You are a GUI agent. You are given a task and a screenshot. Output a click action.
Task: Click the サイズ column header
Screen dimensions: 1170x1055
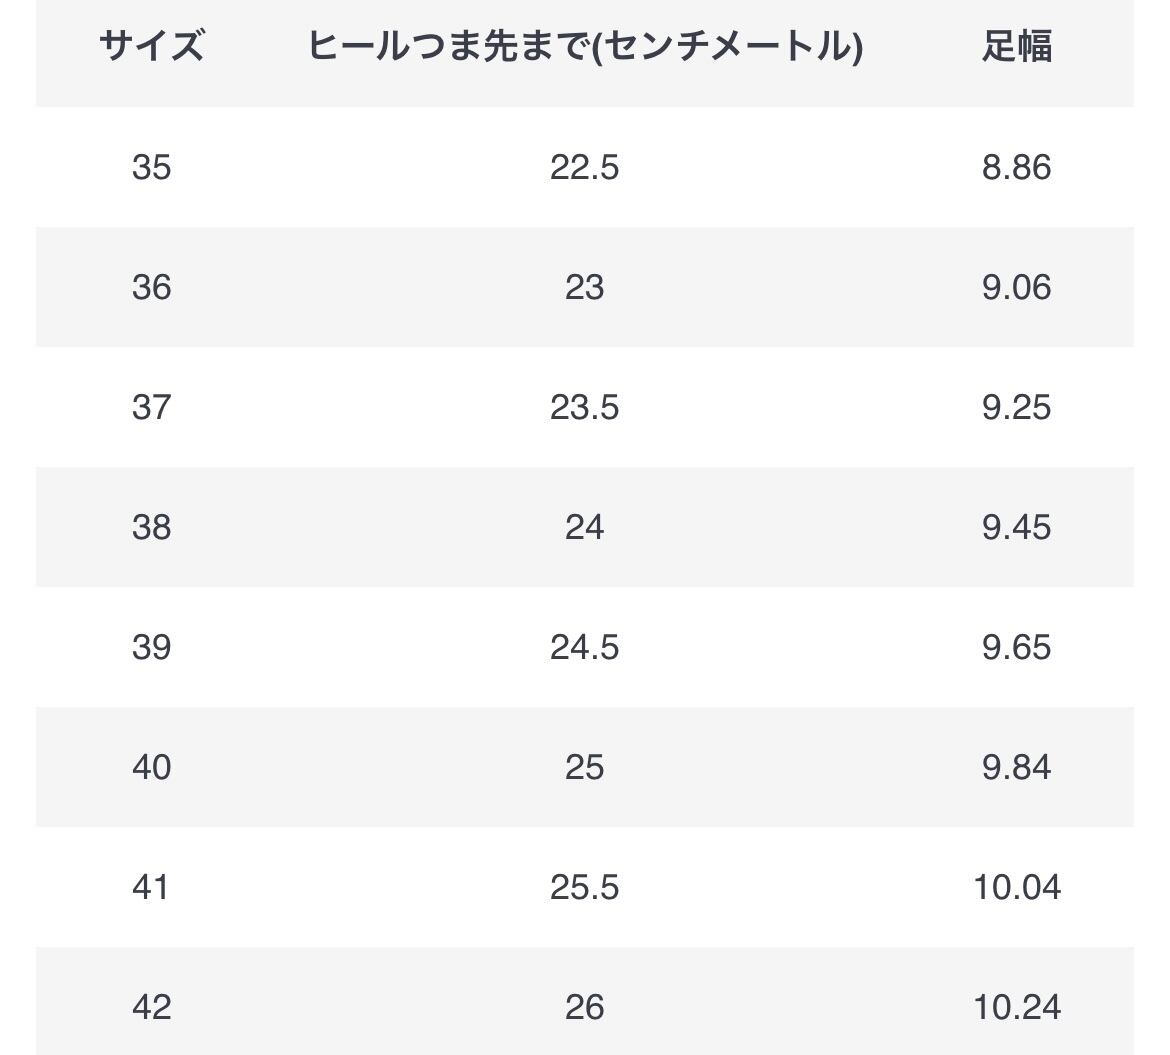tap(151, 46)
